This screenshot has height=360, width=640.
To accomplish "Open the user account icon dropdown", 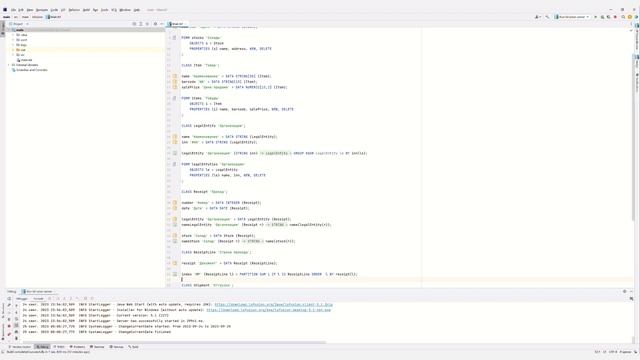I will click(x=537, y=17).
